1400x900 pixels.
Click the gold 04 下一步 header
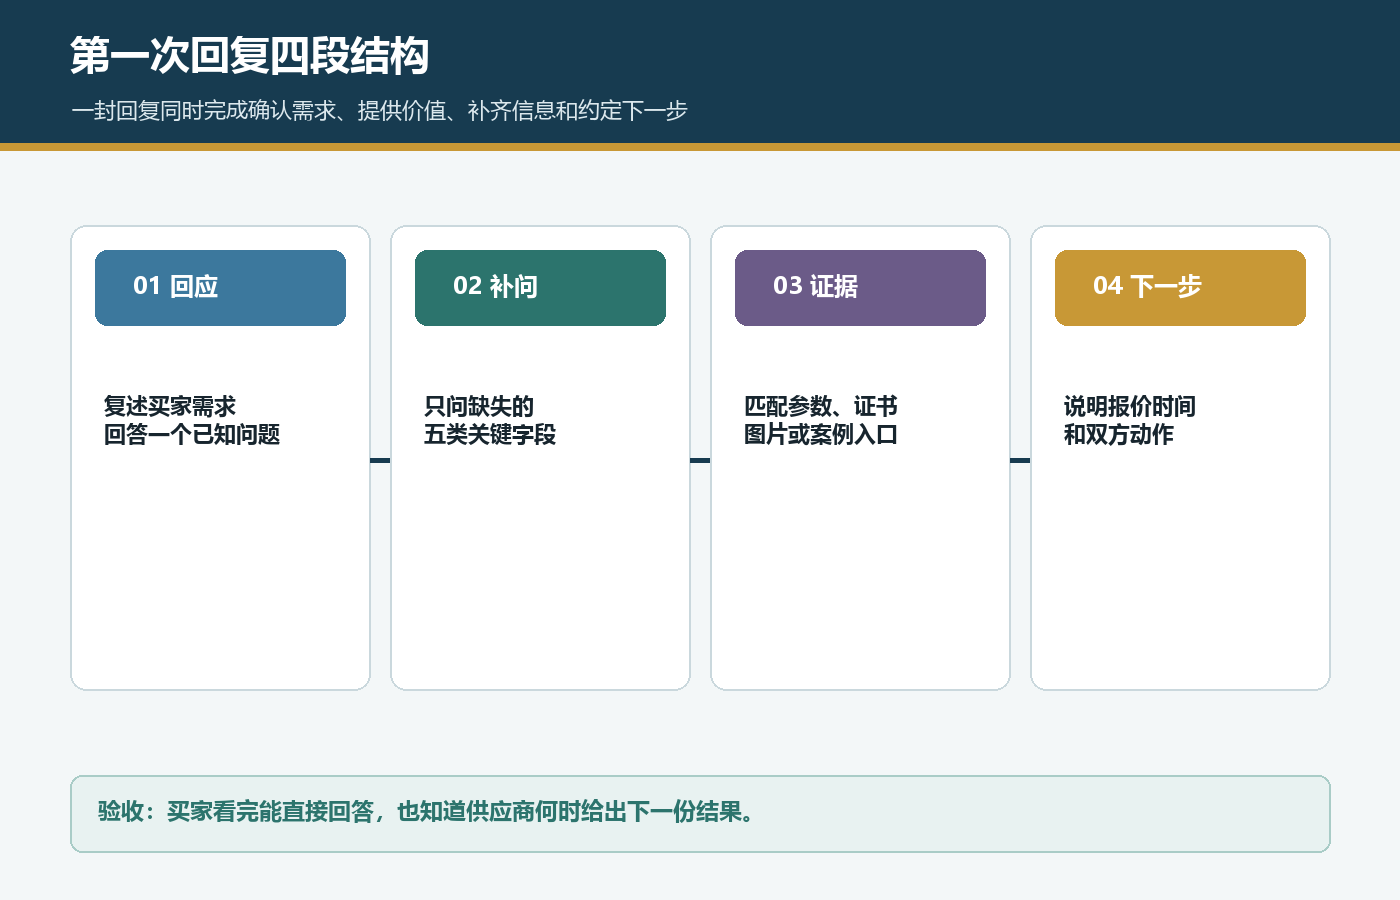[1180, 288]
